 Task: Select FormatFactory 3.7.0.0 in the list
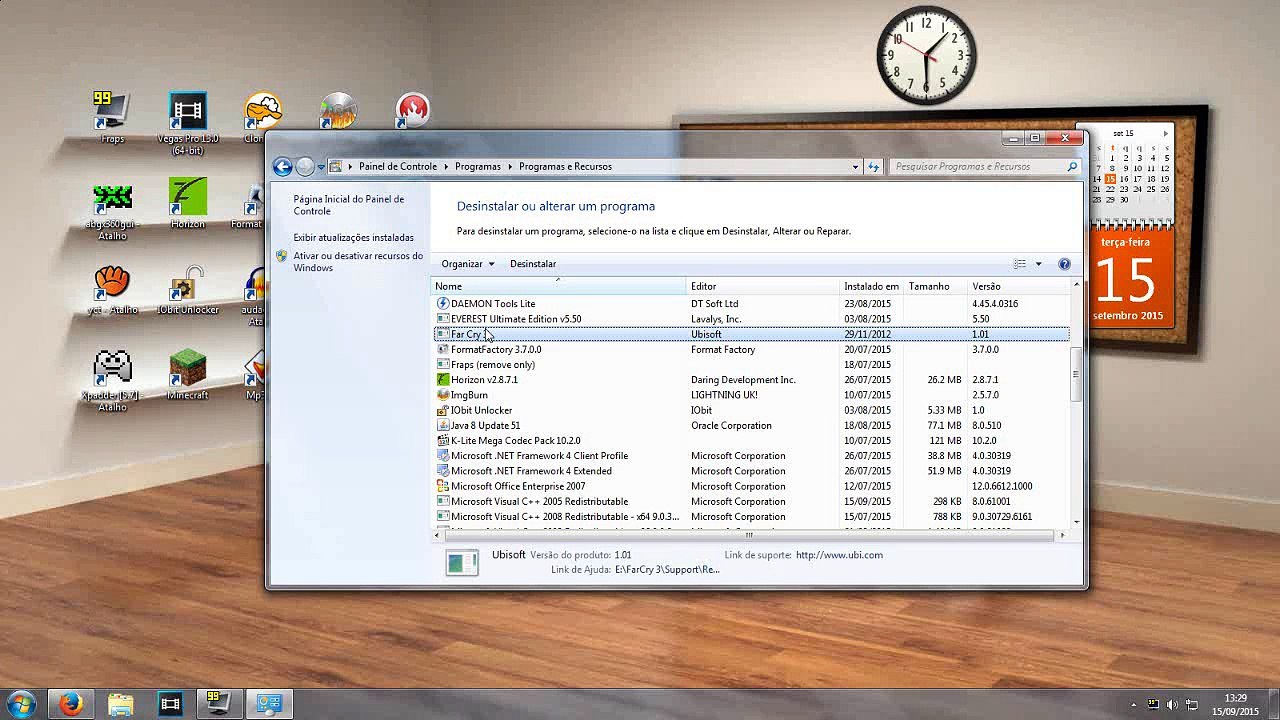(x=752, y=350)
